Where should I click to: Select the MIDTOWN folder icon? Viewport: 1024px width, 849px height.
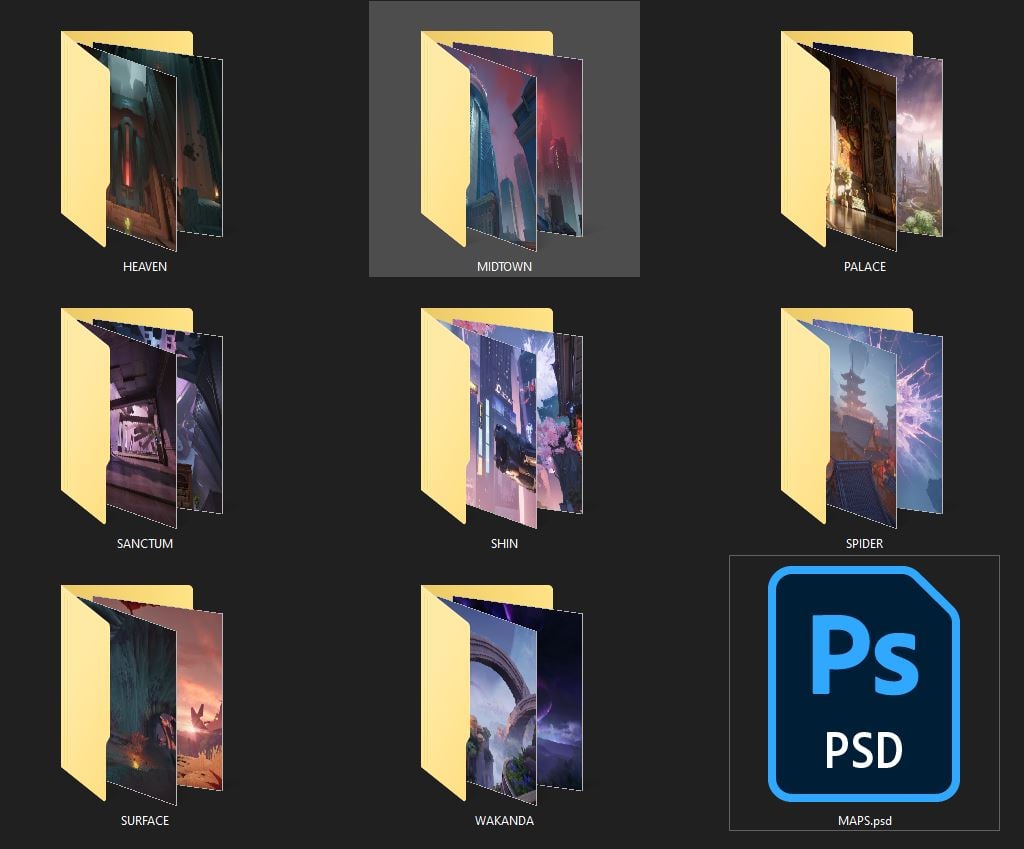click(x=502, y=140)
